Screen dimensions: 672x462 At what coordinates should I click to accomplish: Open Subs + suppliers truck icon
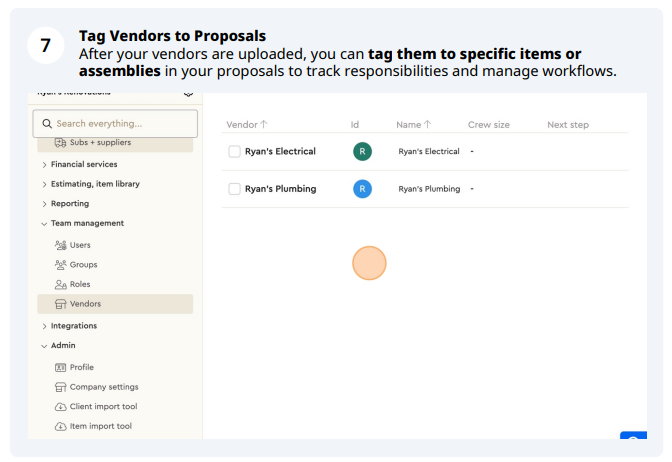pyautogui.click(x=60, y=142)
